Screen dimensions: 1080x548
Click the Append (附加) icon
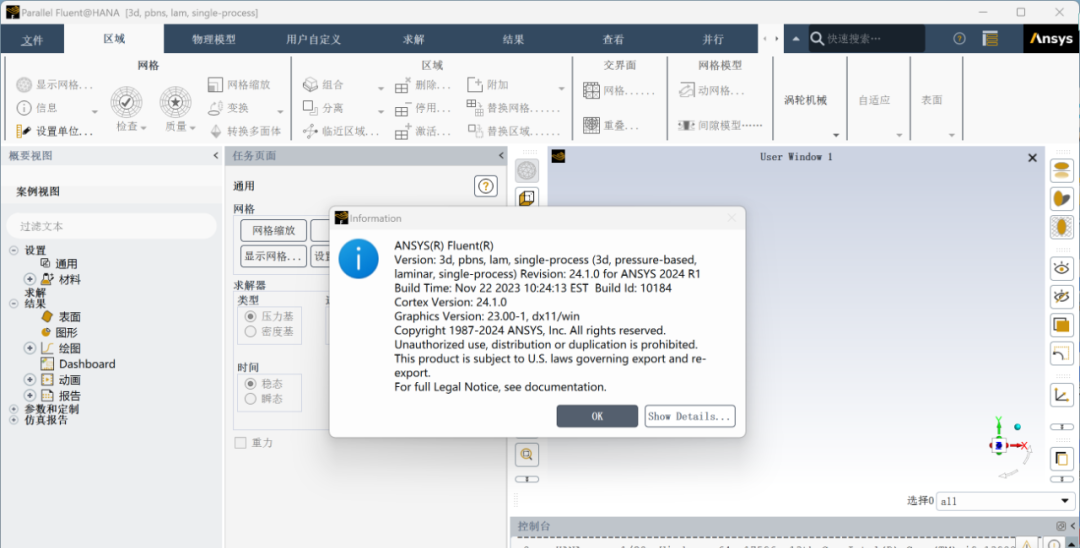click(475, 84)
